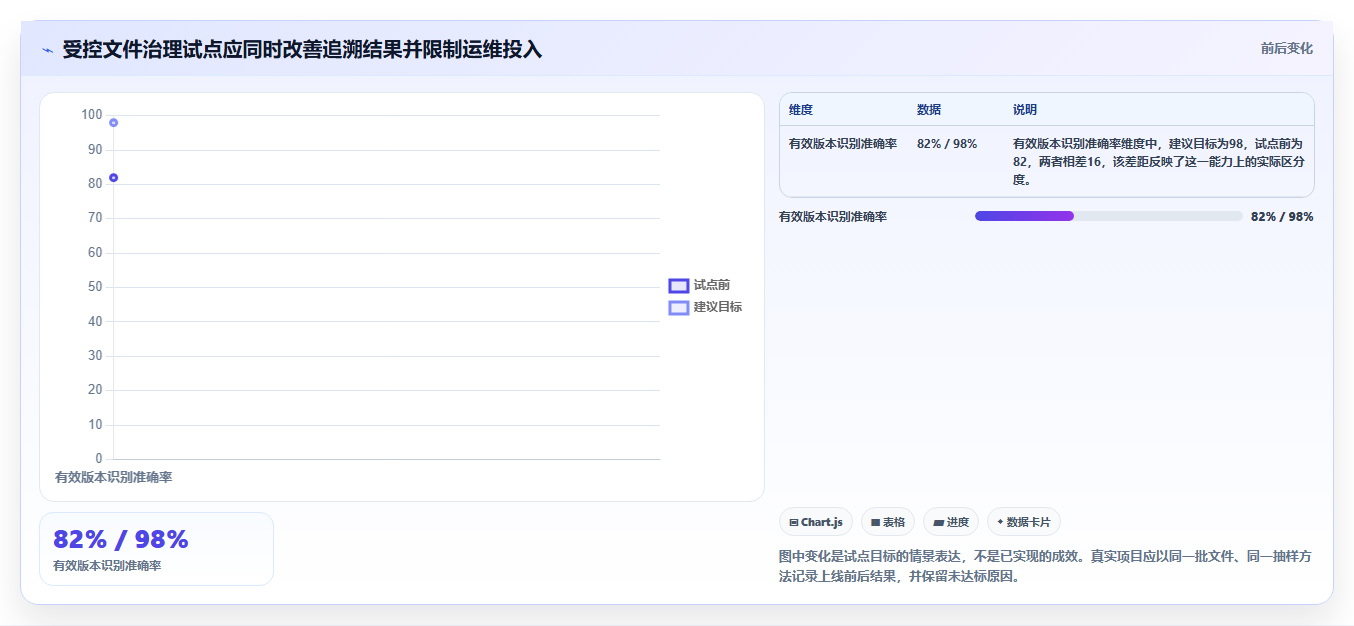1354x626 pixels.
Task: Select the Chart.js tag
Action: coord(816,522)
